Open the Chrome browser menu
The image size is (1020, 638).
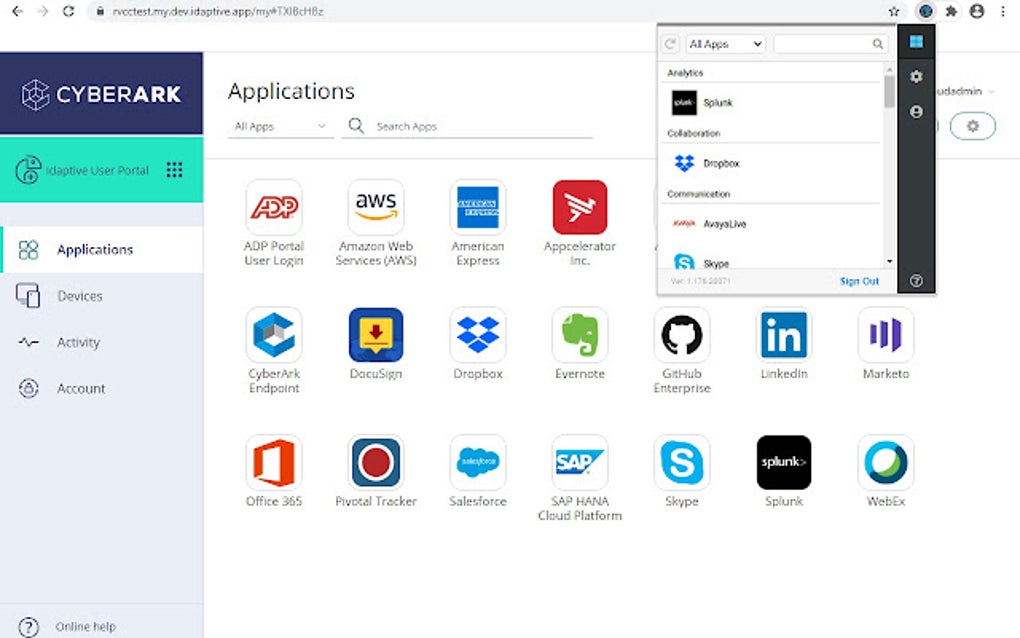1003,11
